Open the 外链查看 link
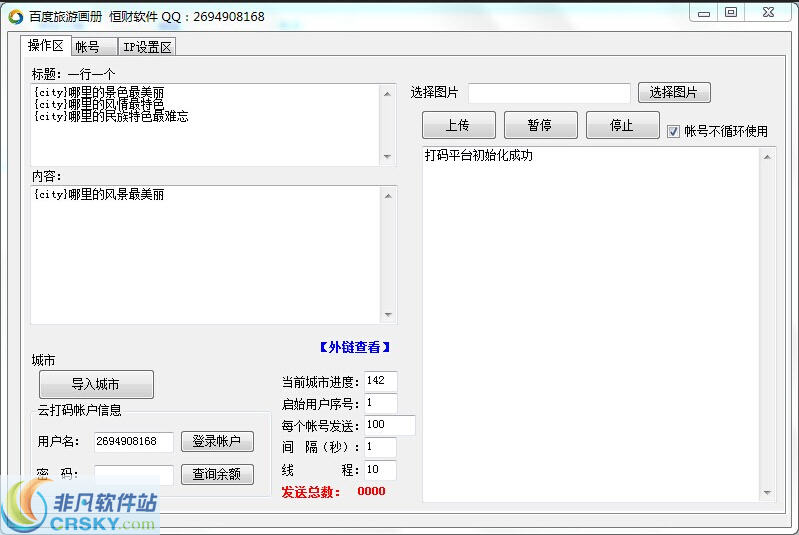The height and width of the screenshot is (535, 799). tap(355, 347)
